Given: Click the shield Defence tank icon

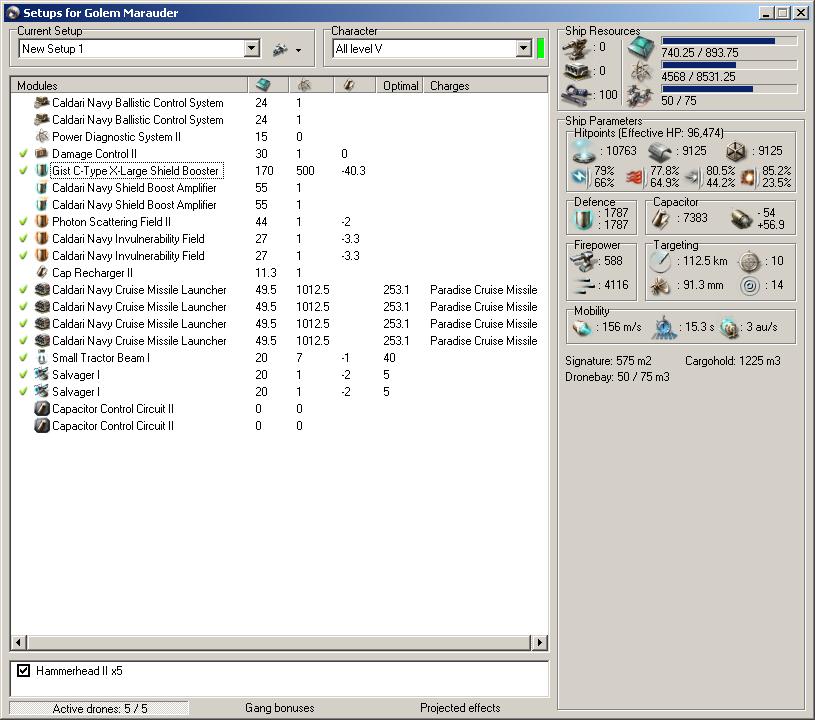Looking at the screenshot, I should point(583,219).
